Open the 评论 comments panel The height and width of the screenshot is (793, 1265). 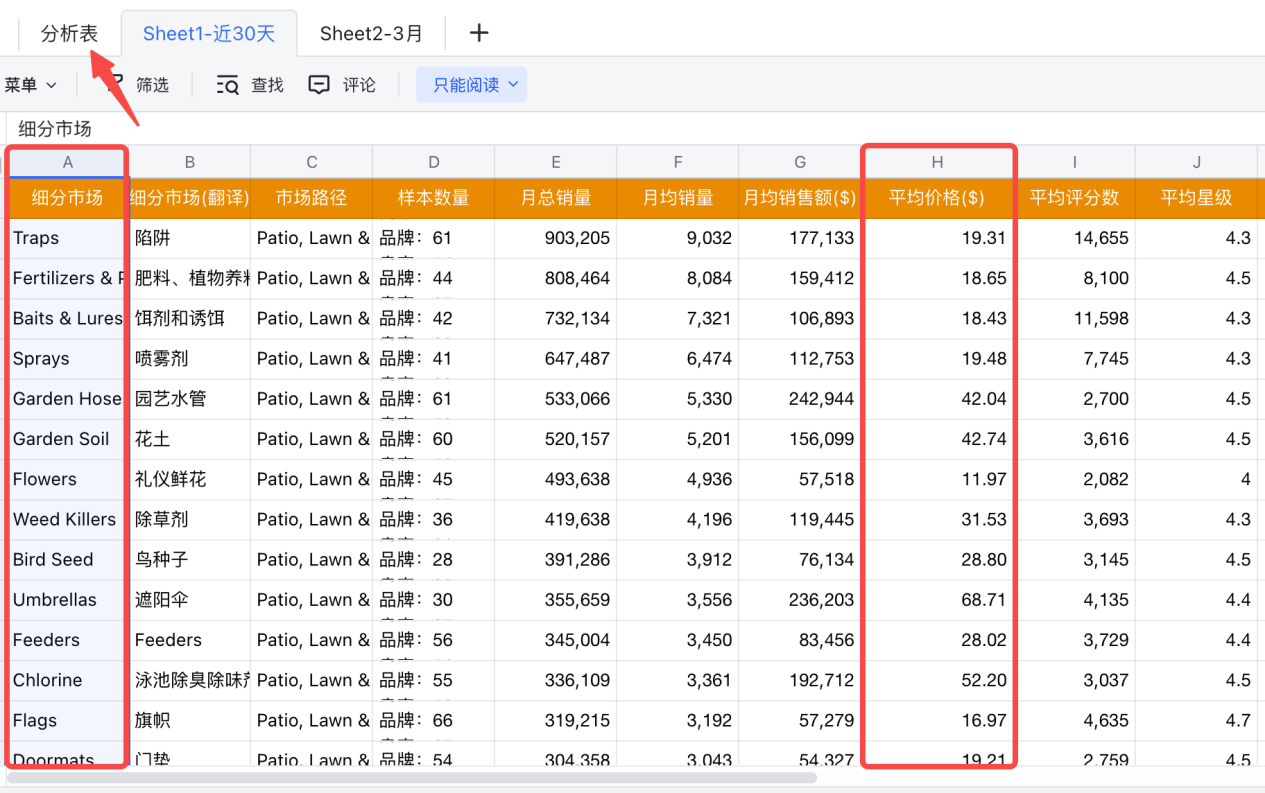coord(358,84)
